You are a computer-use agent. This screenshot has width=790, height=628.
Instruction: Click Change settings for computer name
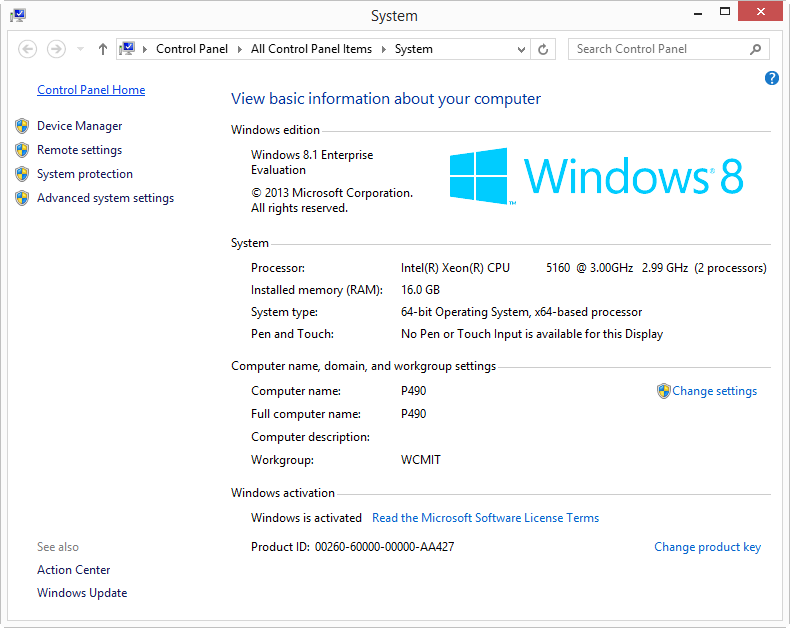[714, 391]
